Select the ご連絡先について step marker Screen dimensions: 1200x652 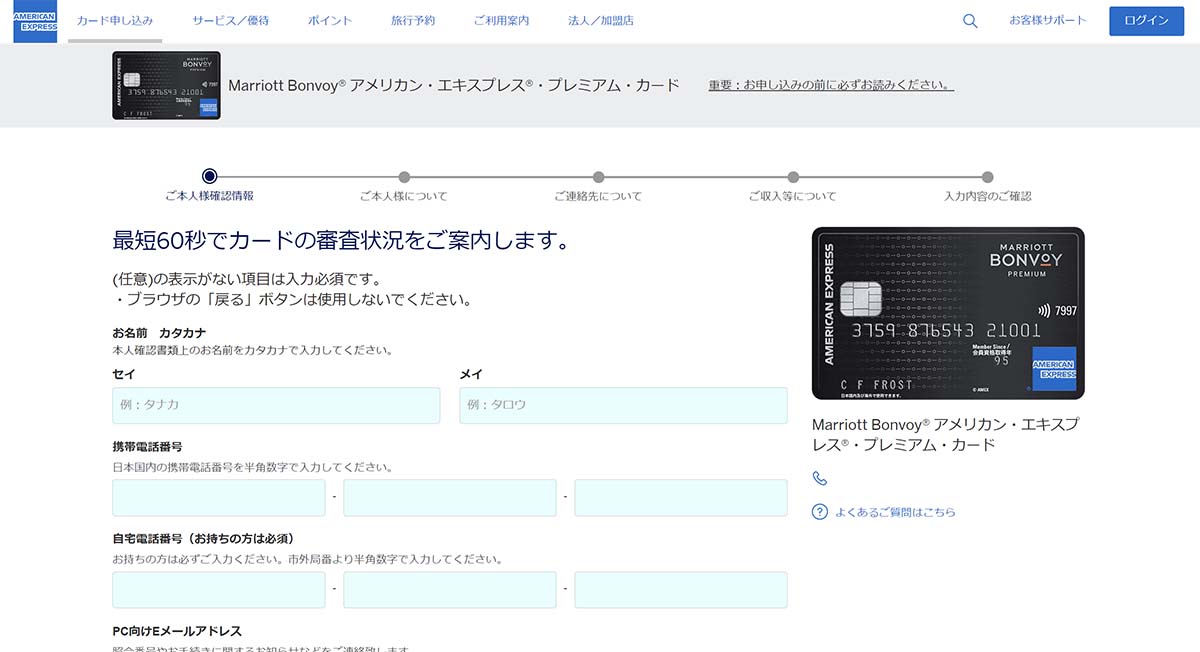point(598,177)
